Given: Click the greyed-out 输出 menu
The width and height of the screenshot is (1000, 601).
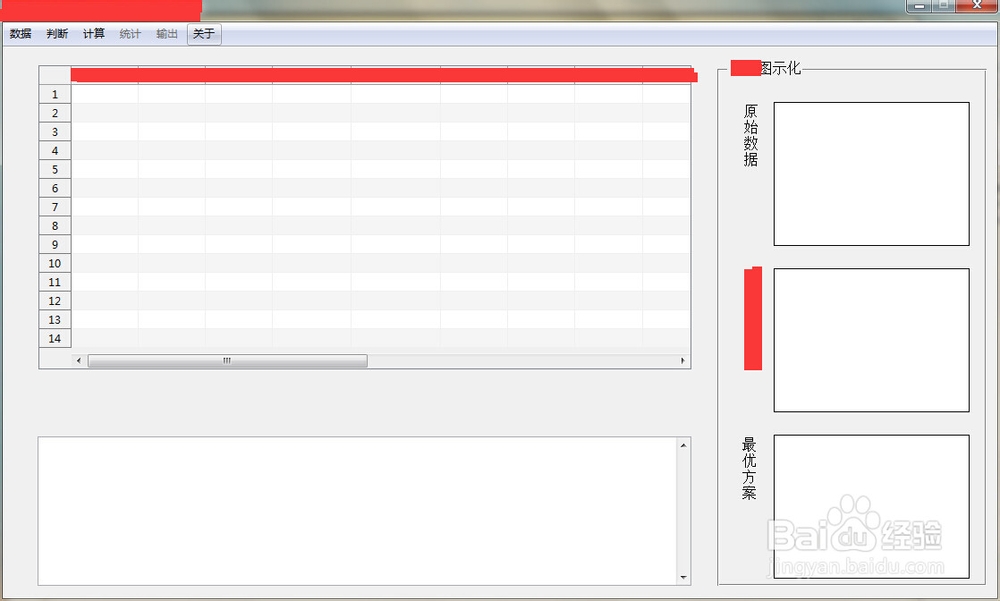Looking at the screenshot, I should [x=167, y=34].
